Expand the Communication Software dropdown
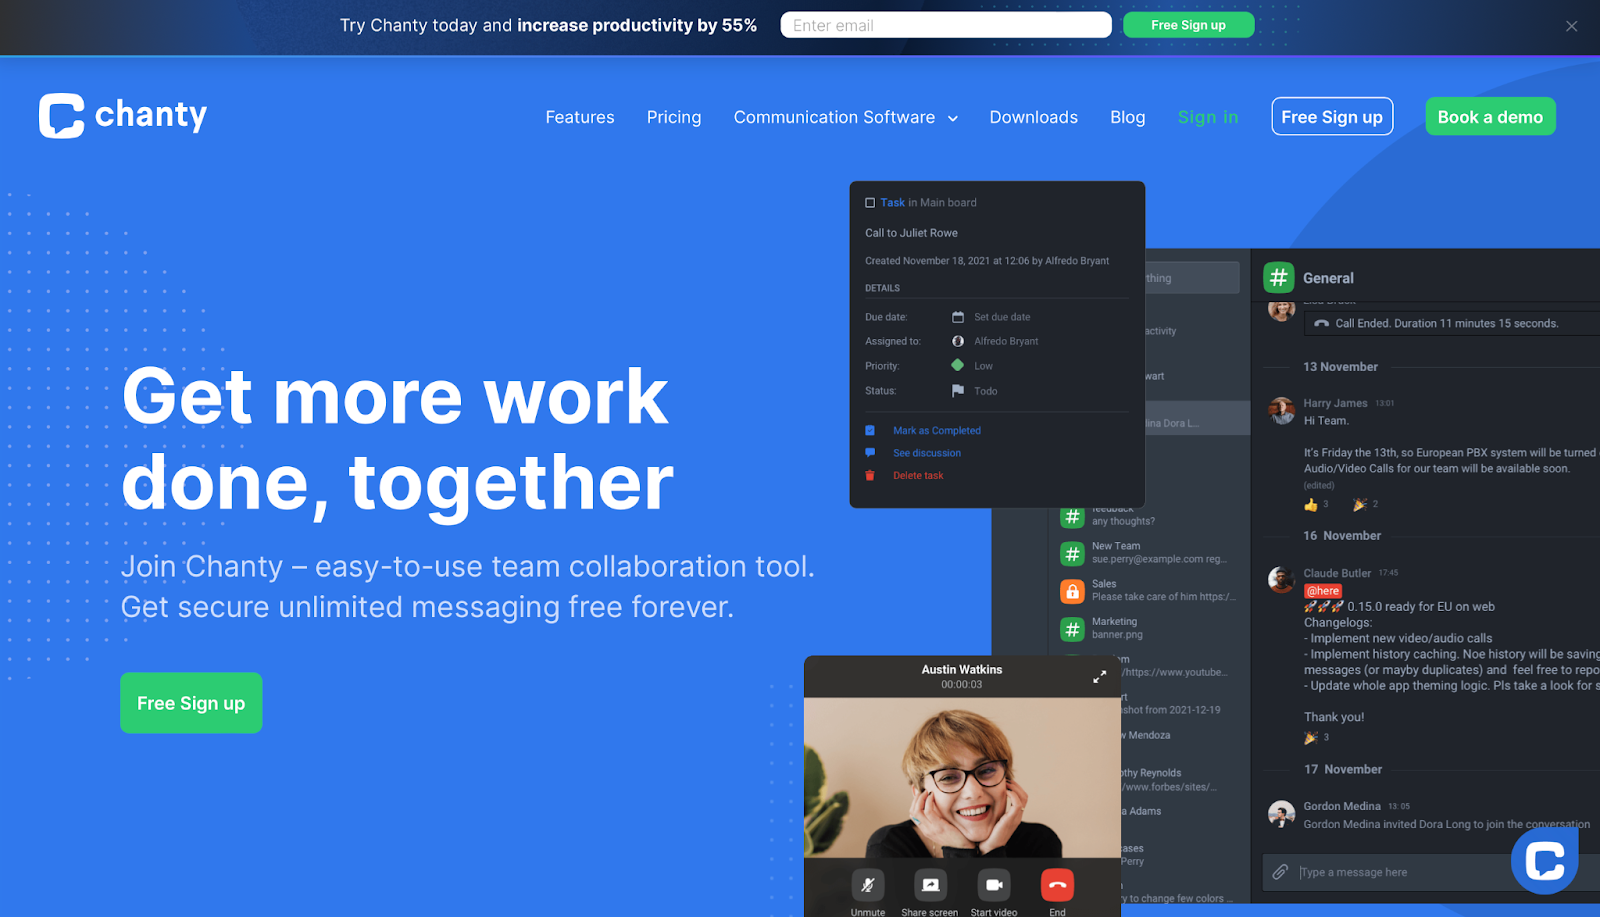 [846, 117]
